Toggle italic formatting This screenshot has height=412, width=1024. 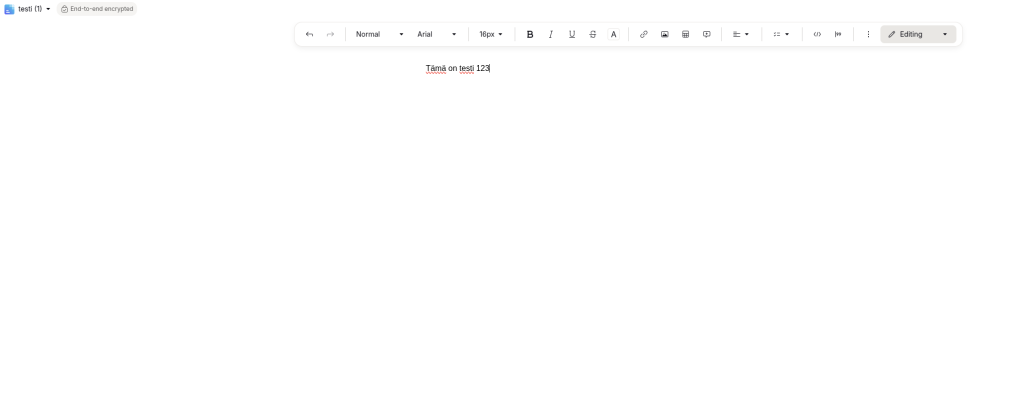click(x=551, y=35)
